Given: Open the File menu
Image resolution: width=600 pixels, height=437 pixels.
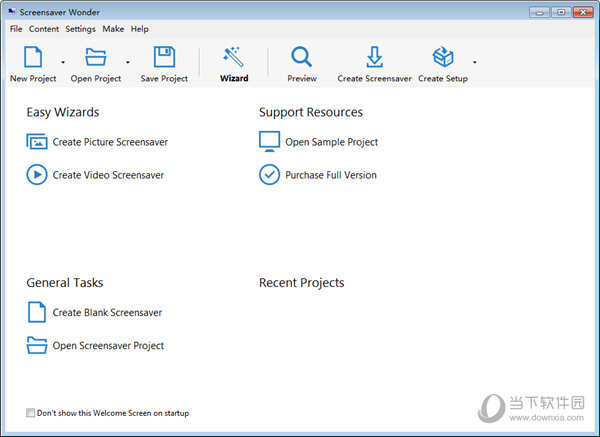Looking at the screenshot, I should (16, 29).
